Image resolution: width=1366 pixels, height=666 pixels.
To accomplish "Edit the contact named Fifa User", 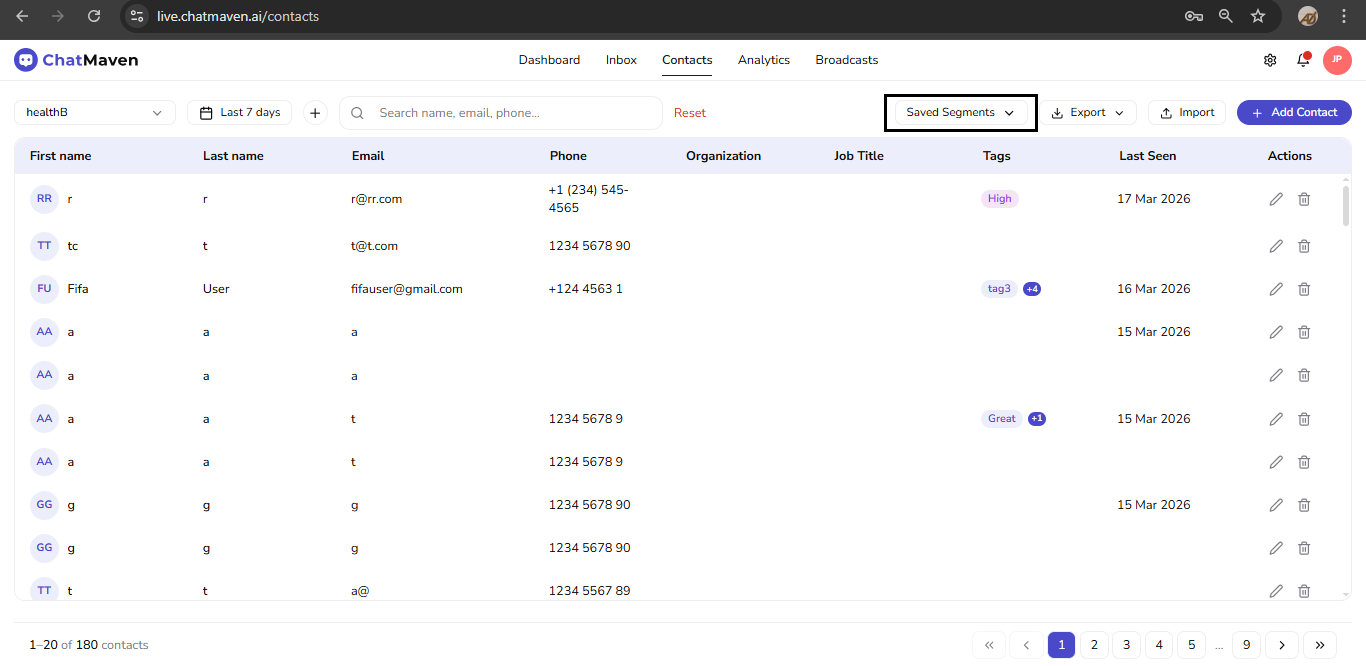I will click(1276, 288).
